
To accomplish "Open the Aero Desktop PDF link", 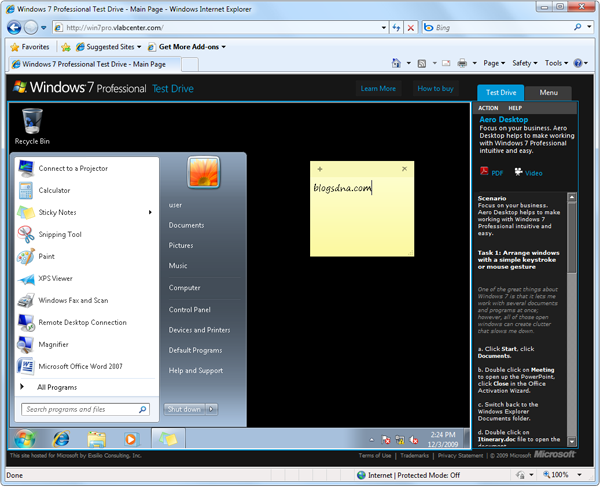I will (491, 172).
